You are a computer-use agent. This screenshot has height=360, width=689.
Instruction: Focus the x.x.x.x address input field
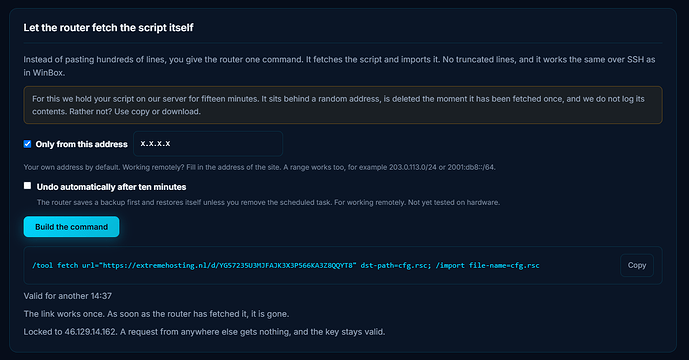208,144
